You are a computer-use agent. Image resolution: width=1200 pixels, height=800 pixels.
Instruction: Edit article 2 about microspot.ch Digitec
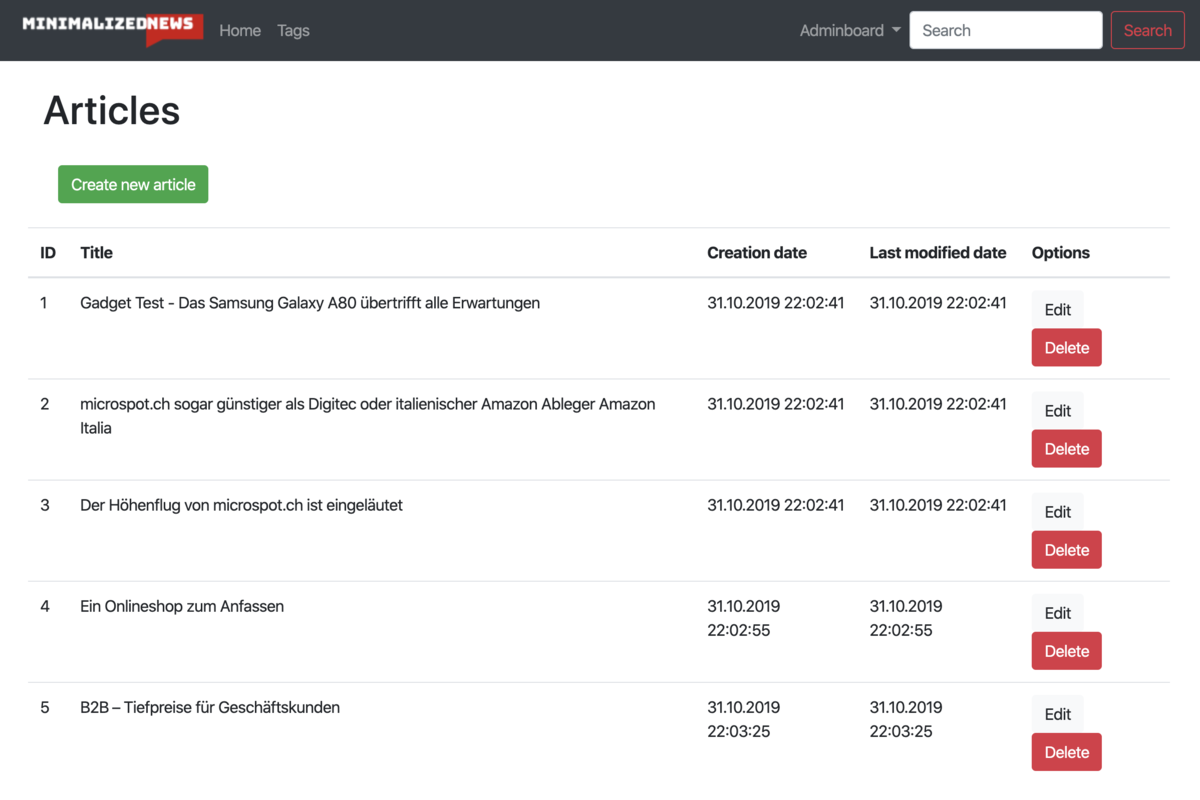click(1057, 411)
